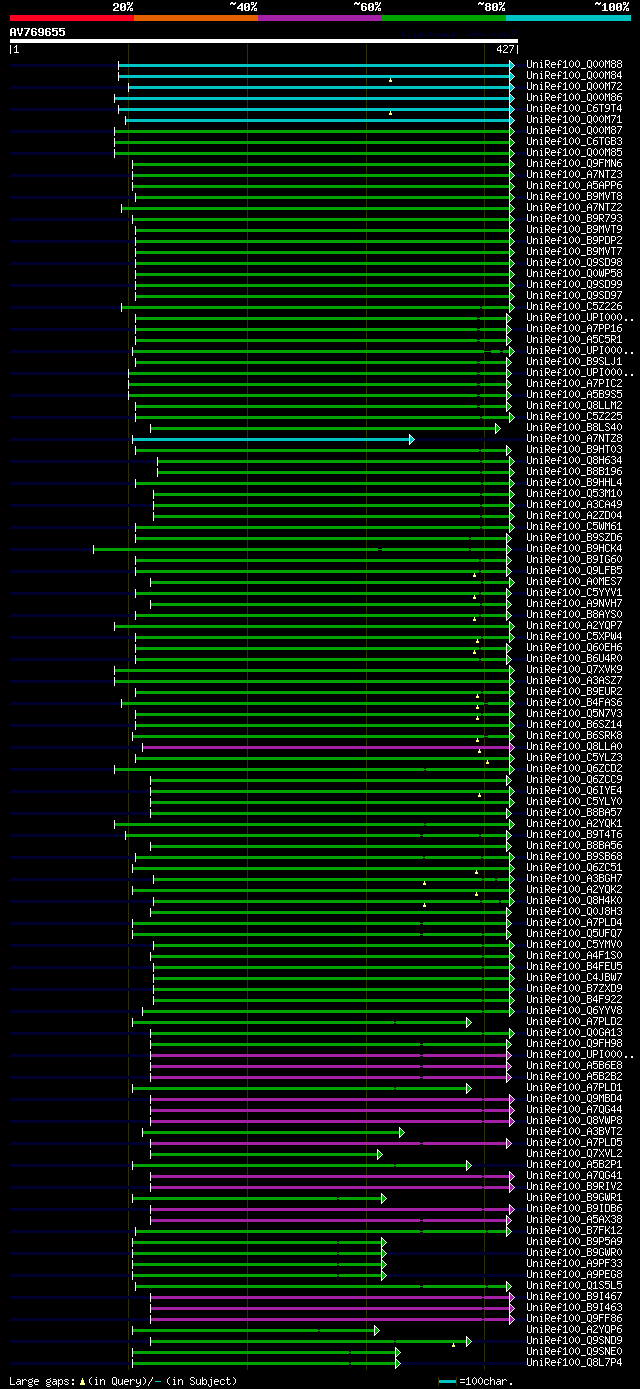Select hit UniRef100_A7PIC2

(574, 384)
